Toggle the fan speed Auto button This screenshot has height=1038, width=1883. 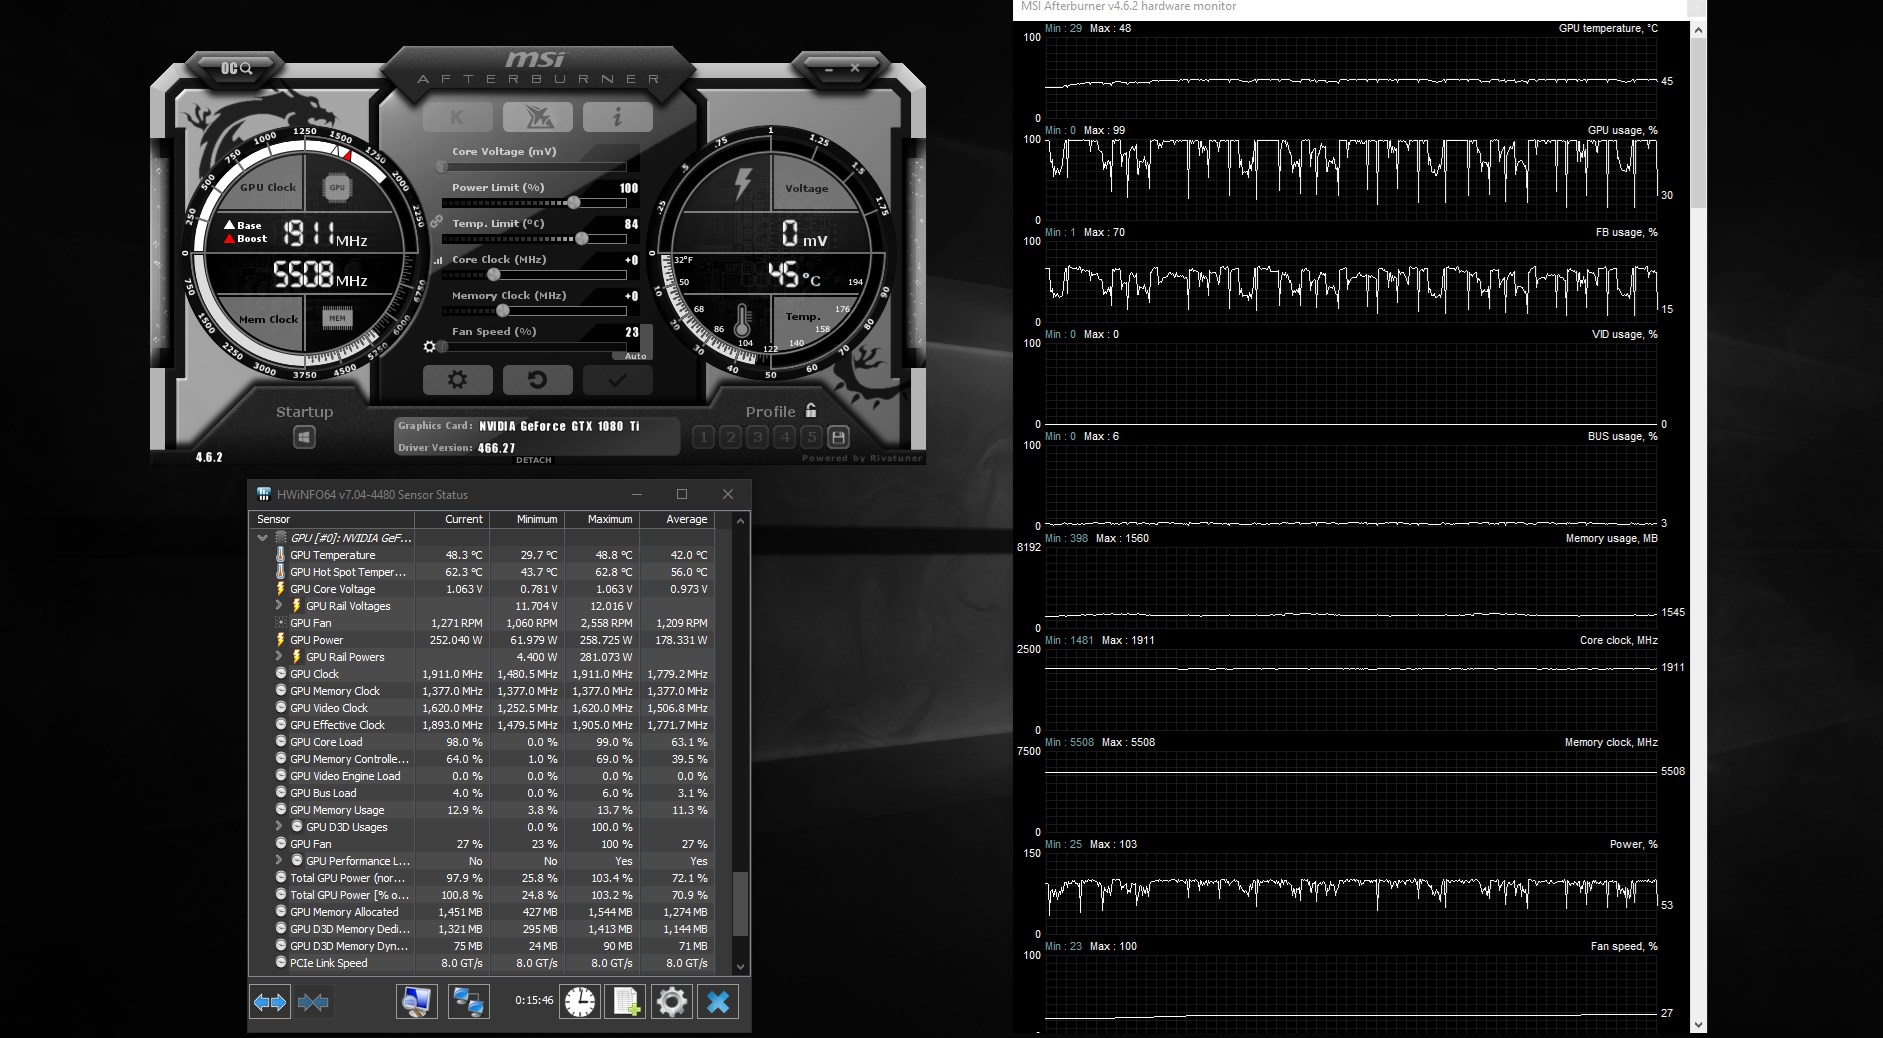point(636,355)
